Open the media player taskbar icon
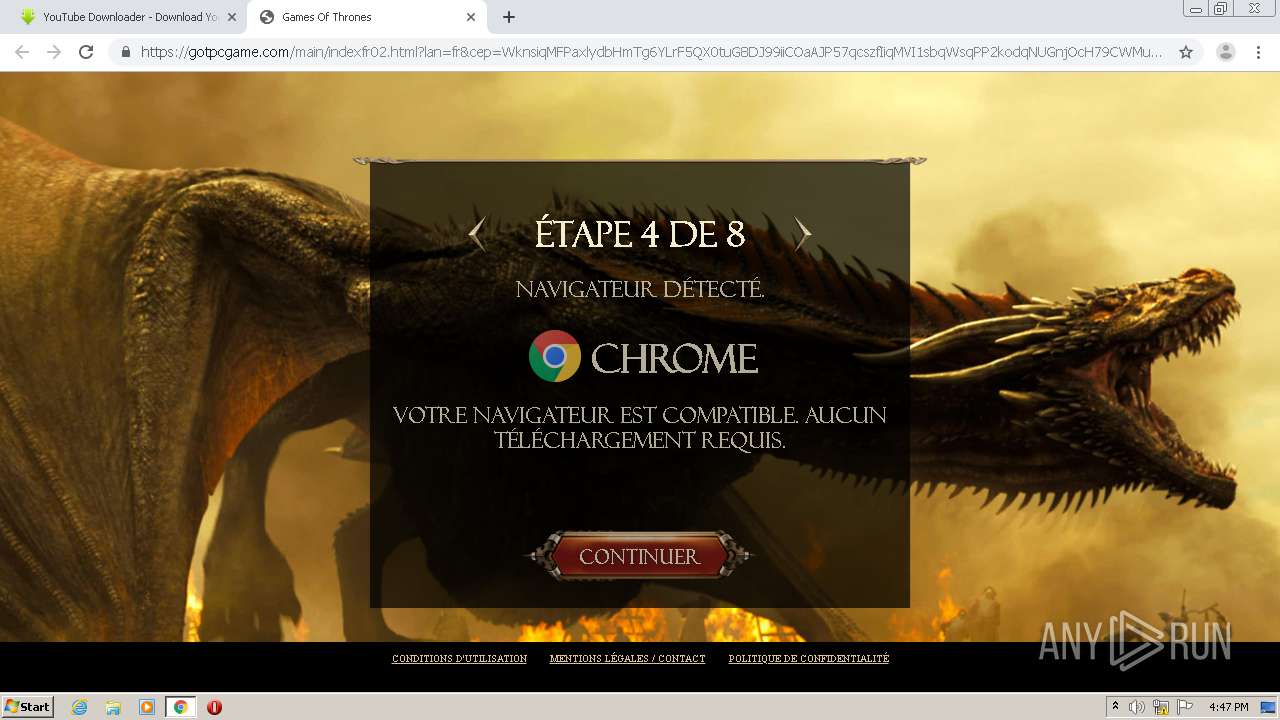 147,707
